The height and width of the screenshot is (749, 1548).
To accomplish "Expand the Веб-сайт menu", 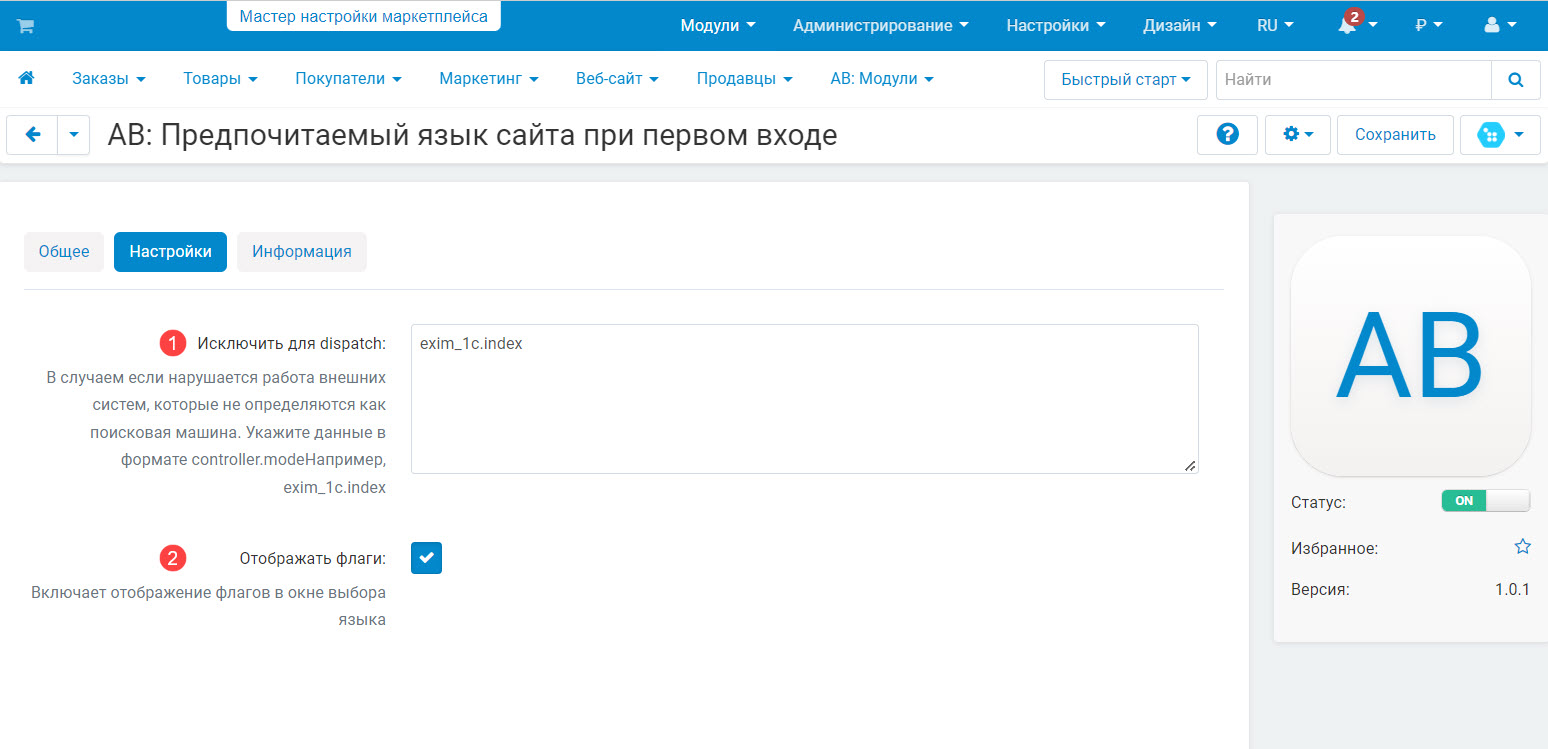I will pyautogui.click(x=617, y=78).
